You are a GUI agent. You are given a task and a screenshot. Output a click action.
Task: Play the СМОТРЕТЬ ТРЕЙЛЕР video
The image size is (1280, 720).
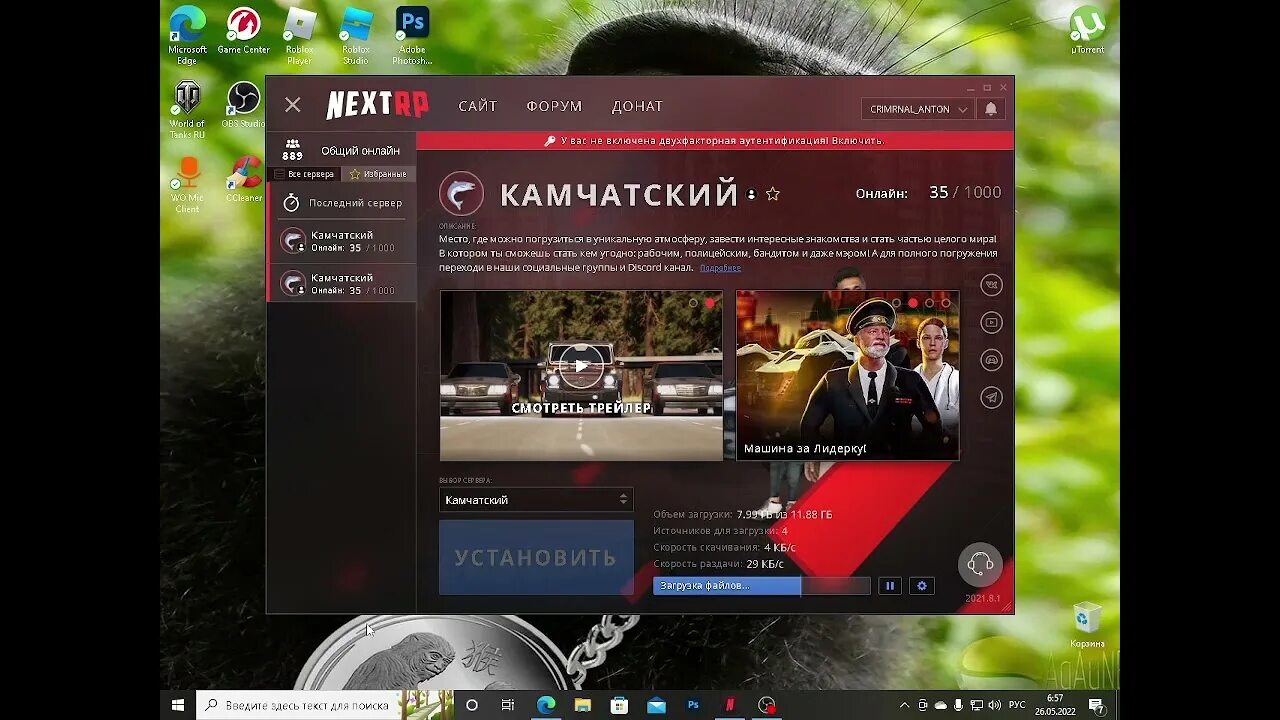pyautogui.click(x=581, y=365)
